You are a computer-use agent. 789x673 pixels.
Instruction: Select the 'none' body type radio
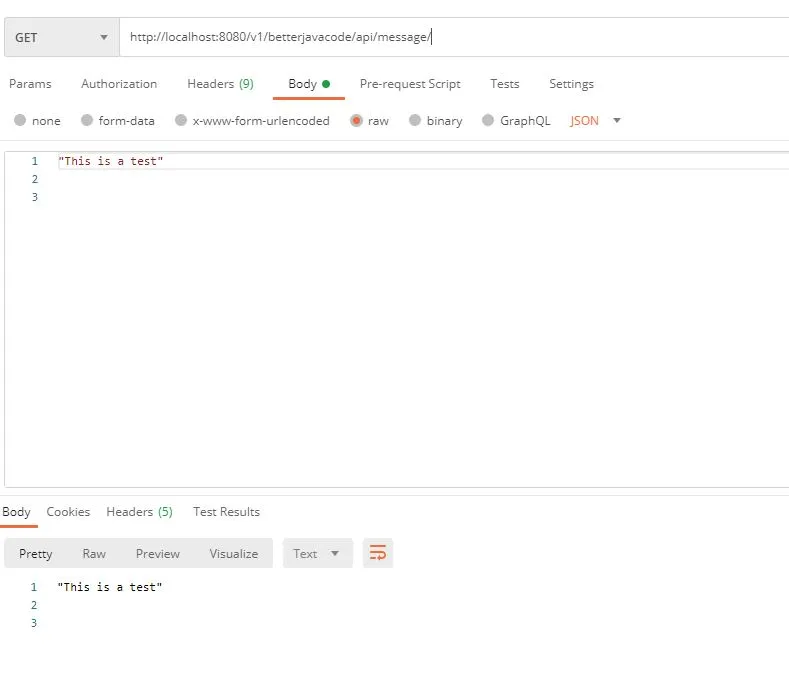pos(20,121)
